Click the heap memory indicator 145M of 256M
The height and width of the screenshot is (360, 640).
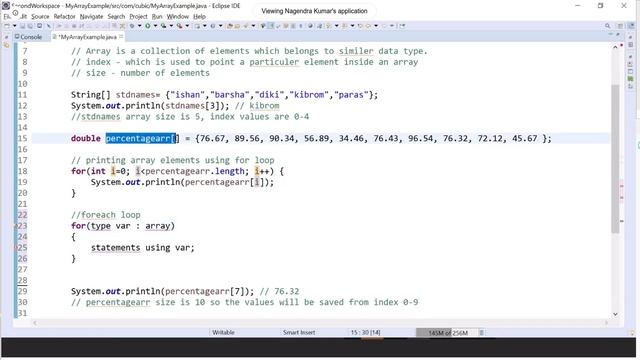tap(447, 333)
